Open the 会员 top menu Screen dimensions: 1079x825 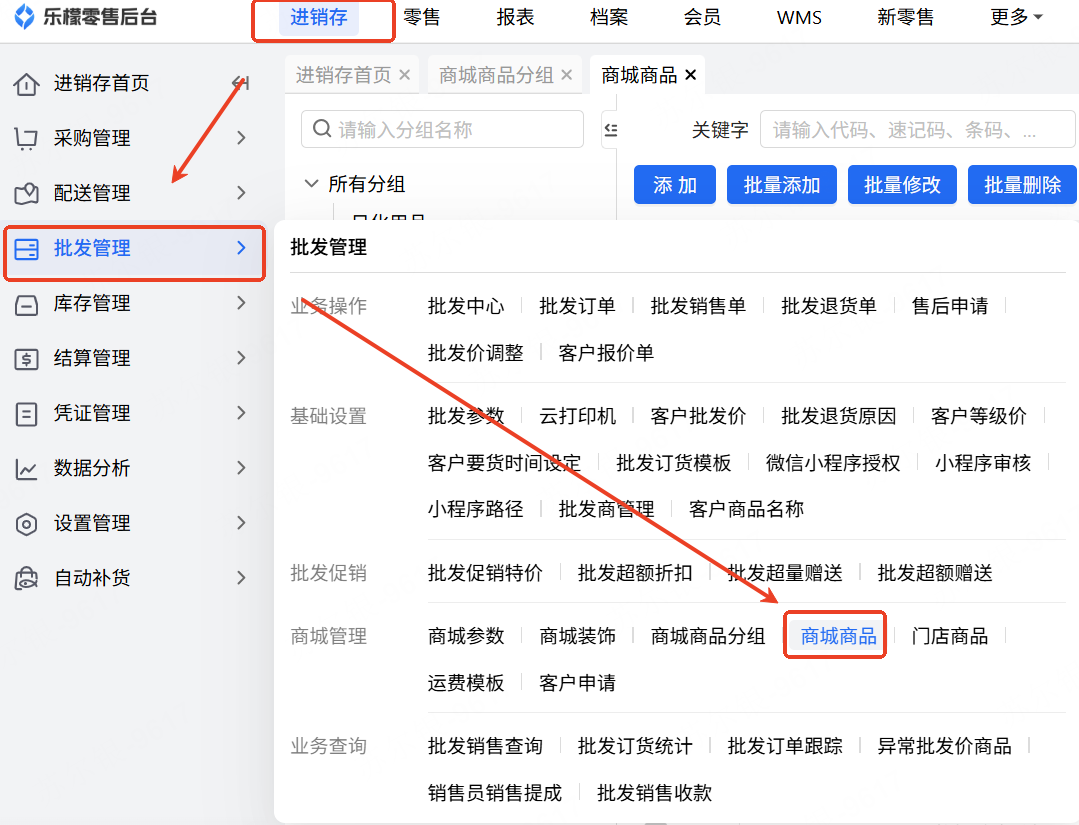tap(702, 17)
